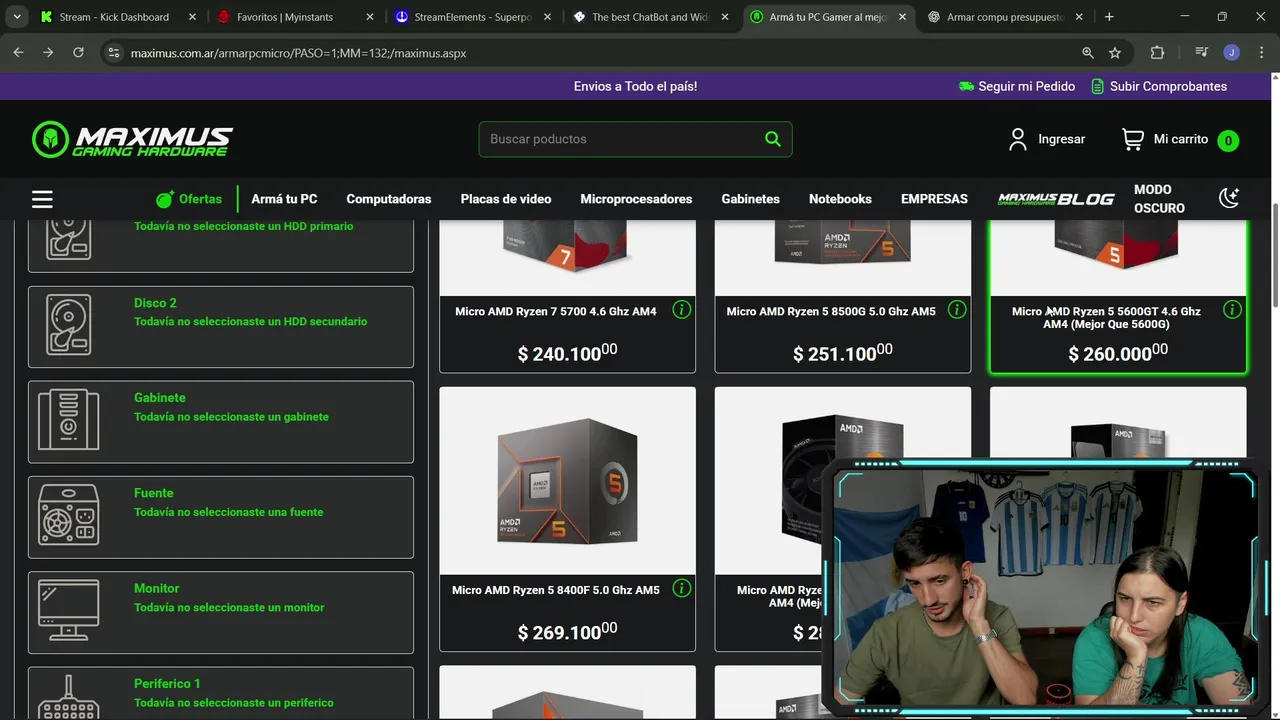Screen dimensions: 1280x720
Task: Click Micro AMD Ryzen 5 8500G title
Action: [831, 311]
